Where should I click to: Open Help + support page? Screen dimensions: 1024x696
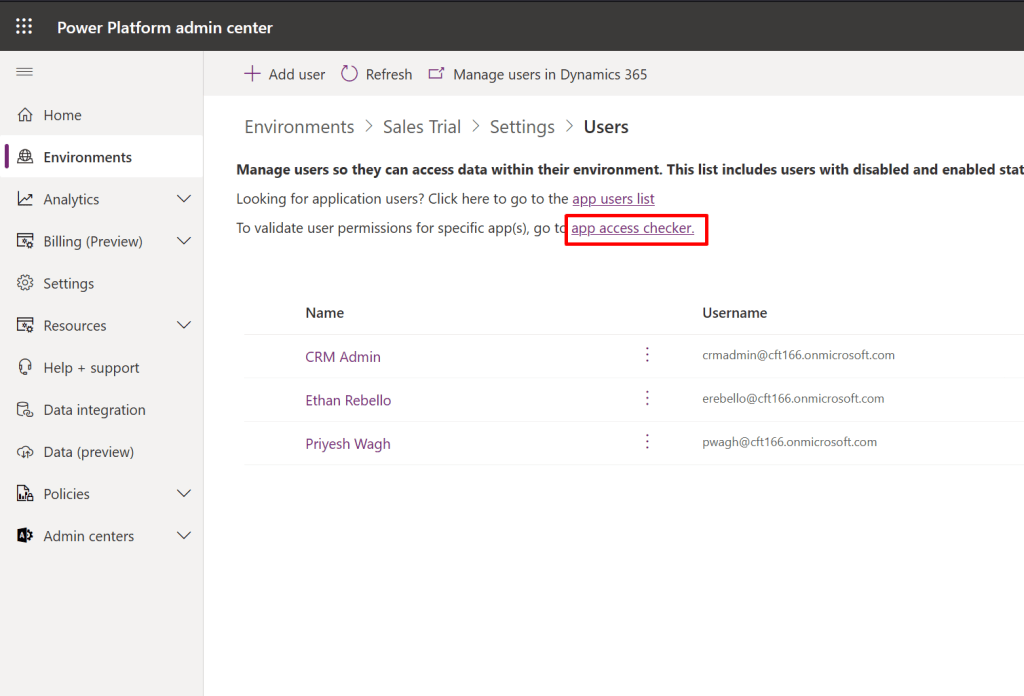[101, 368]
